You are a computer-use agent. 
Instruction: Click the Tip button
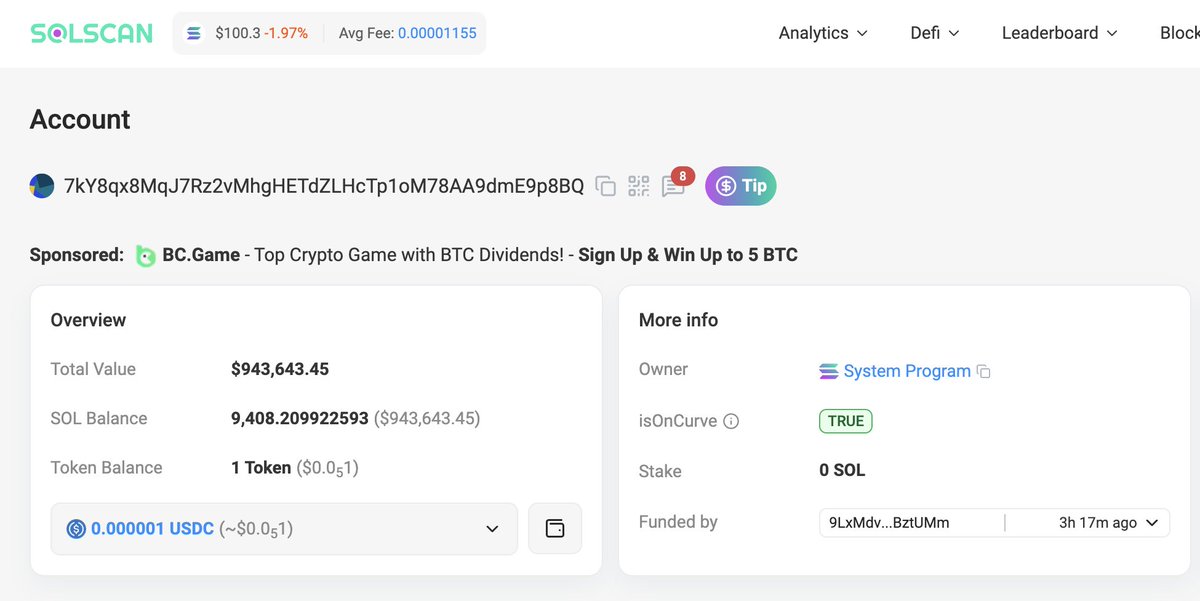[741, 186]
